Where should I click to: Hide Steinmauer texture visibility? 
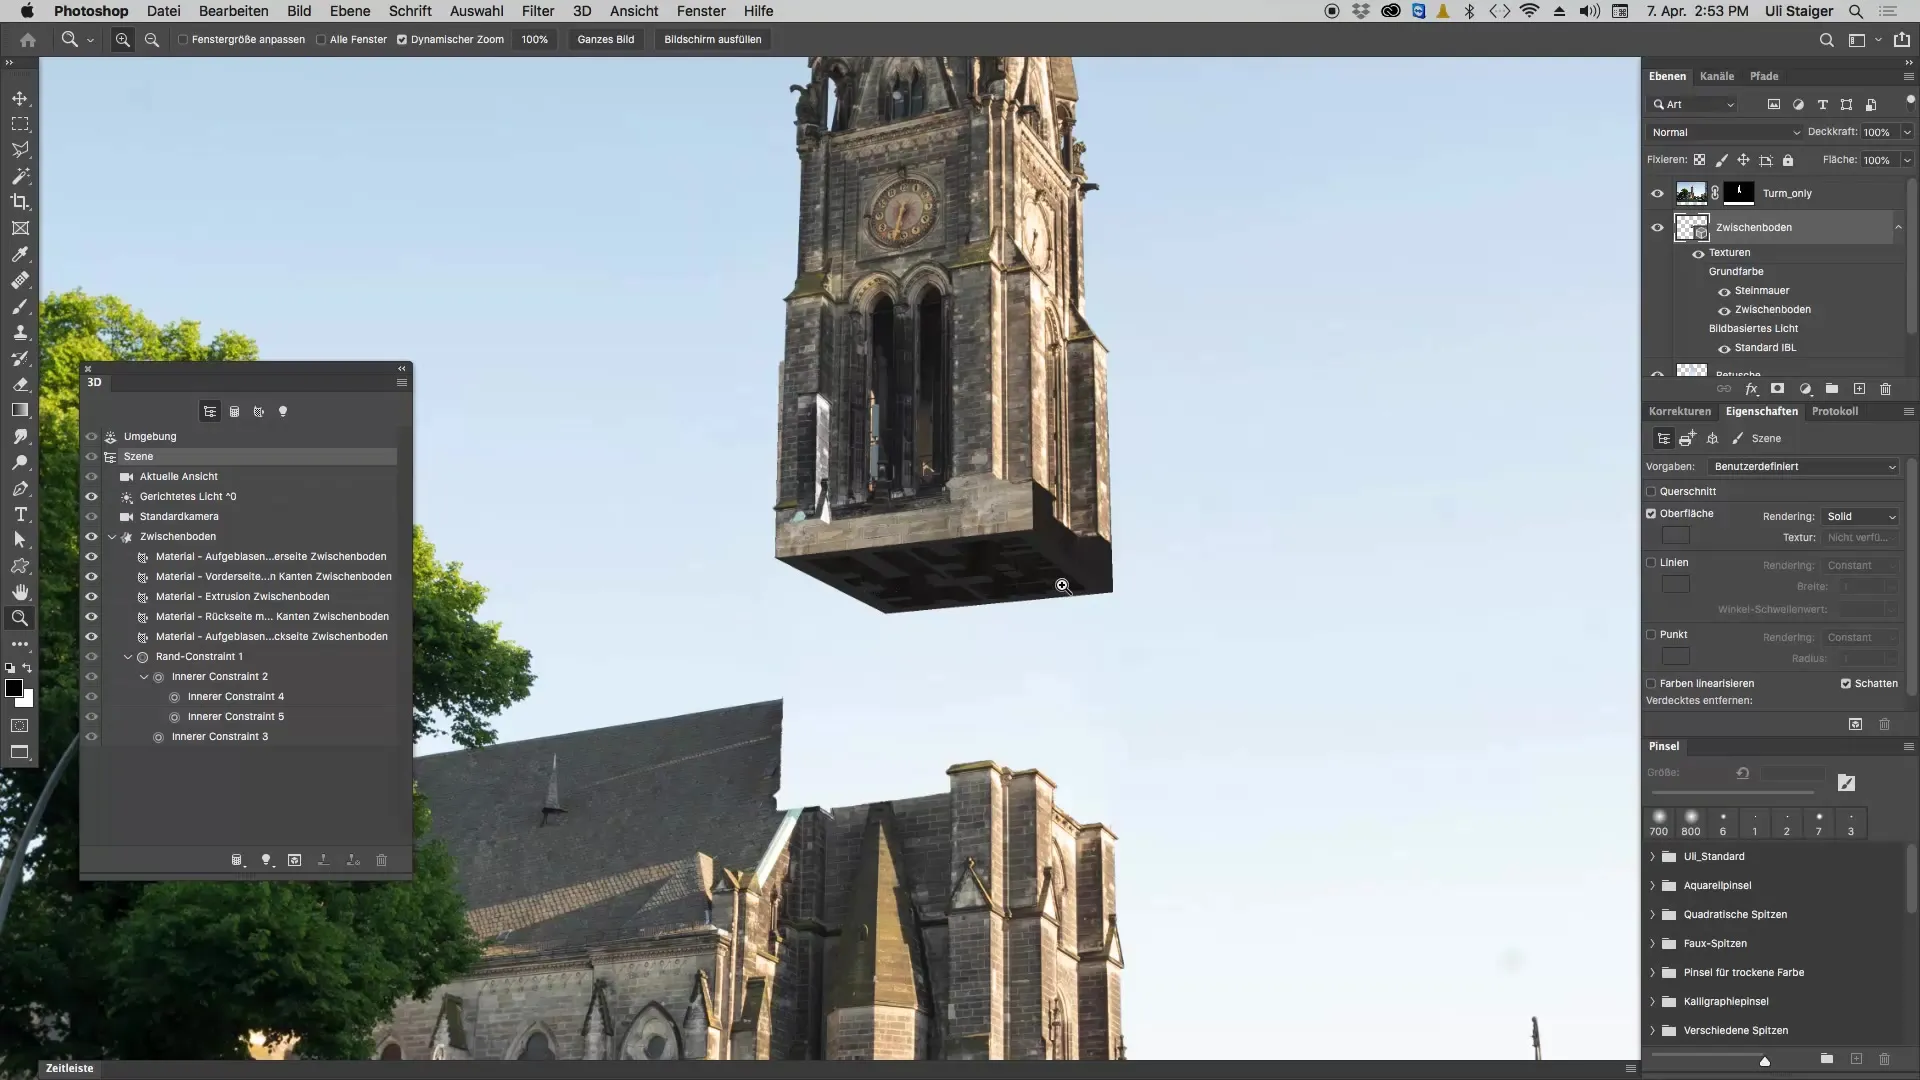point(1724,291)
